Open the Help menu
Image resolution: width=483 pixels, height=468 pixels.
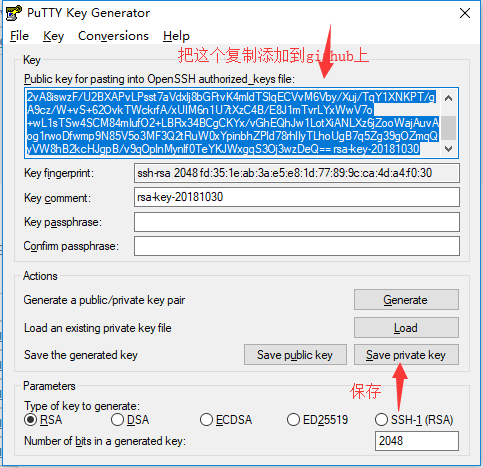point(176,36)
